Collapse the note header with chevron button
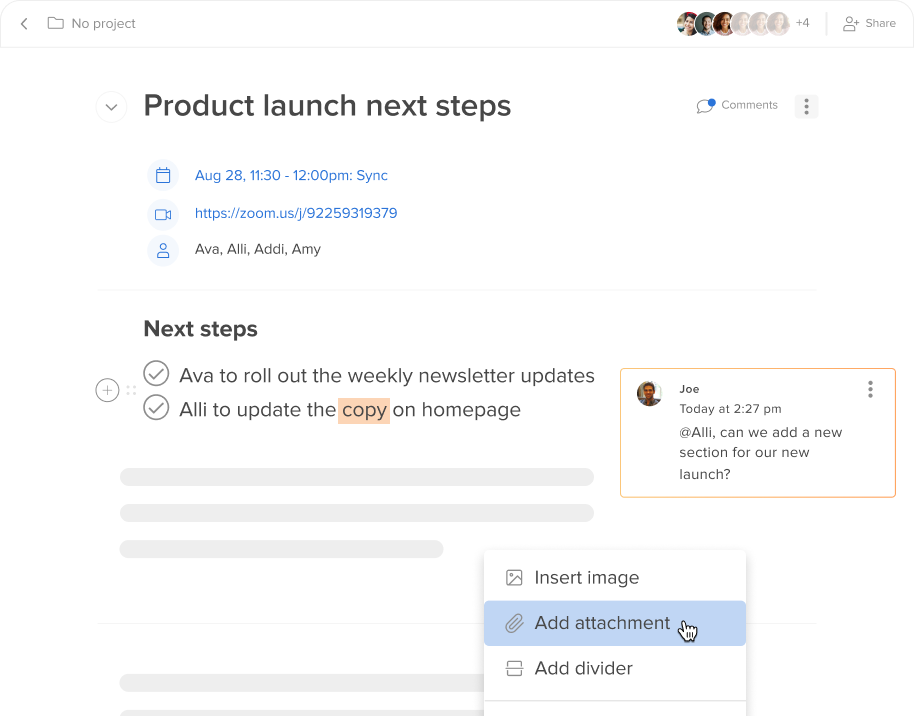This screenshot has width=914, height=716. 111,107
